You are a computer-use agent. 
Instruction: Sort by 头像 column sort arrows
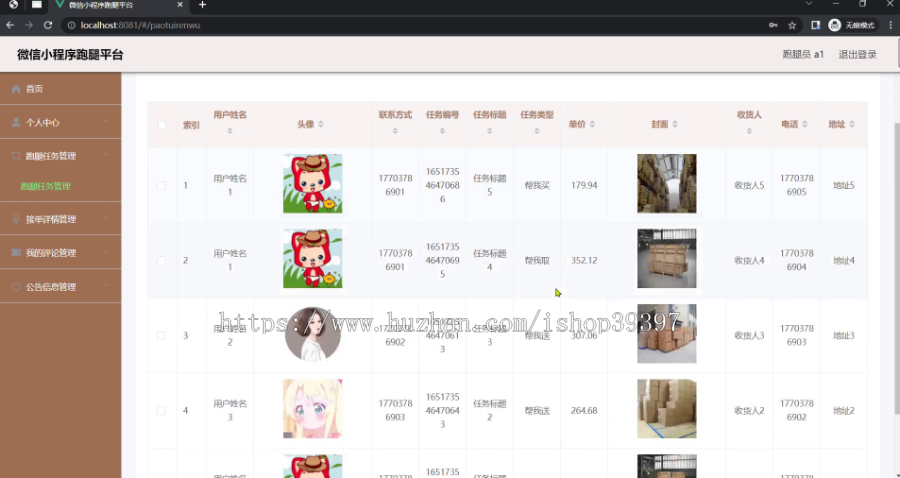pyautogui.click(x=321, y=124)
